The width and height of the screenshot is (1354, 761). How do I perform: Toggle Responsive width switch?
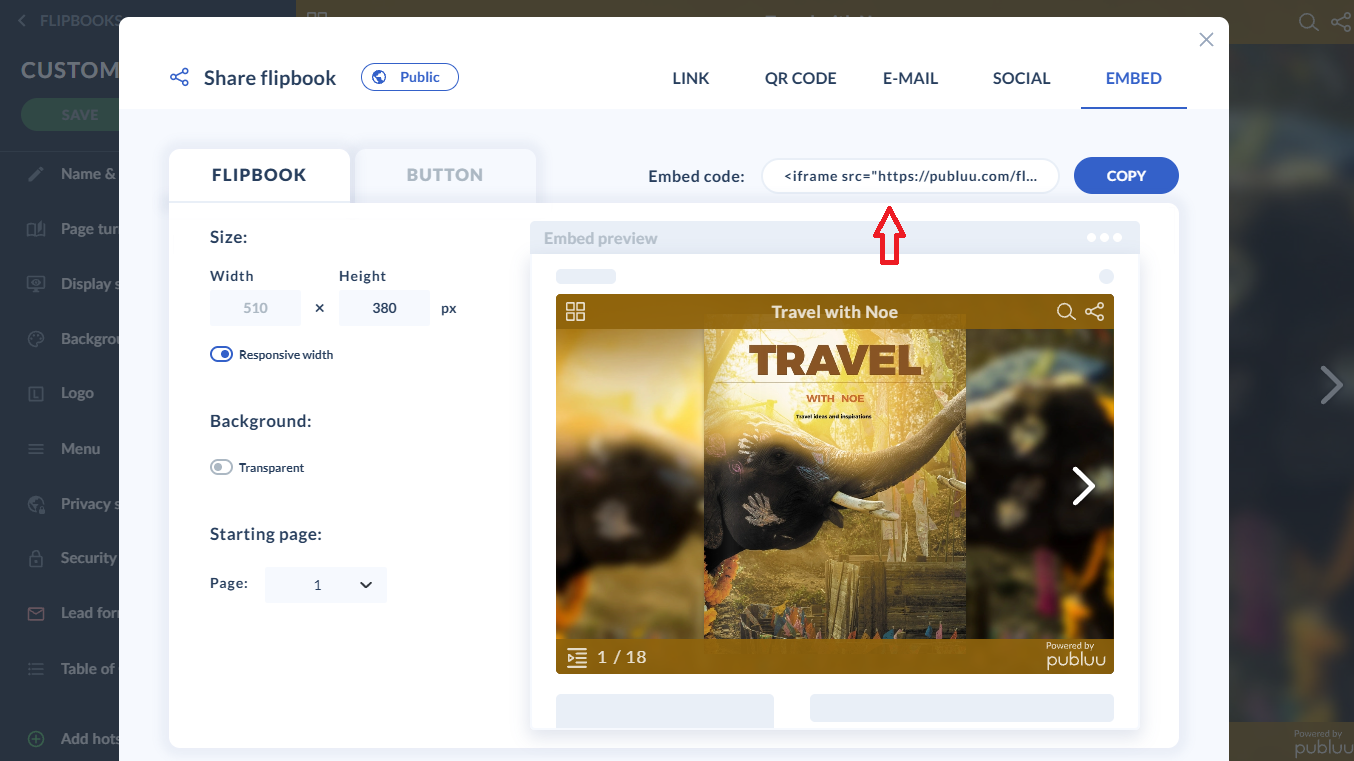click(221, 354)
